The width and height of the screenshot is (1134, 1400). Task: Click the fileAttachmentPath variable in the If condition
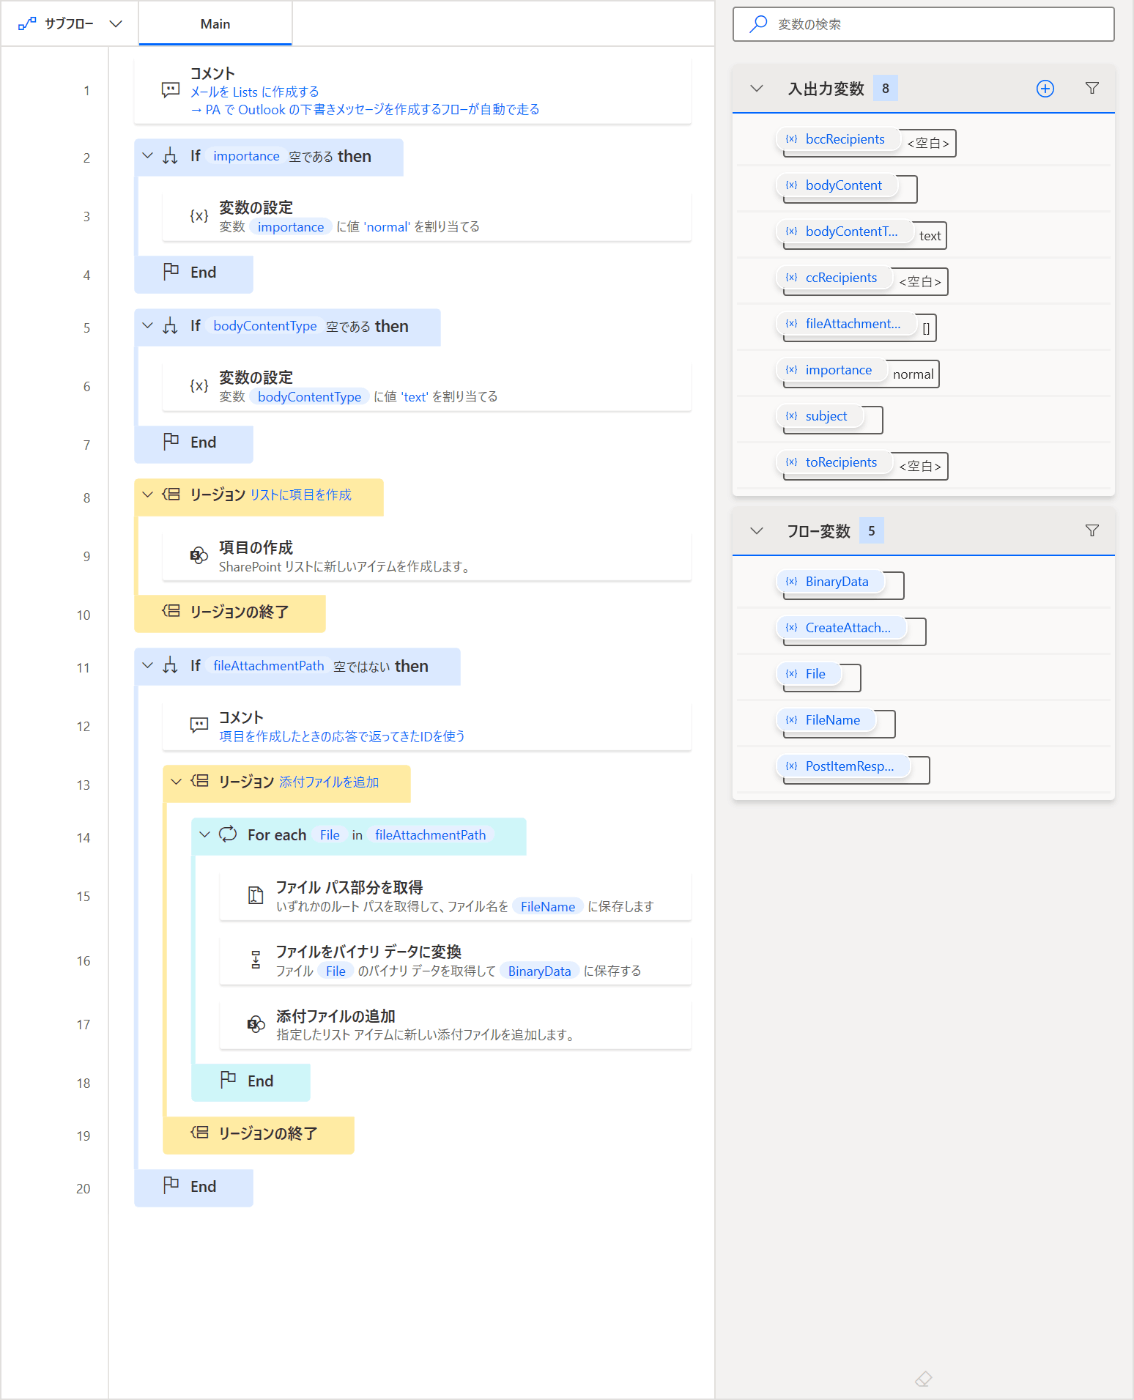(x=267, y=666)
